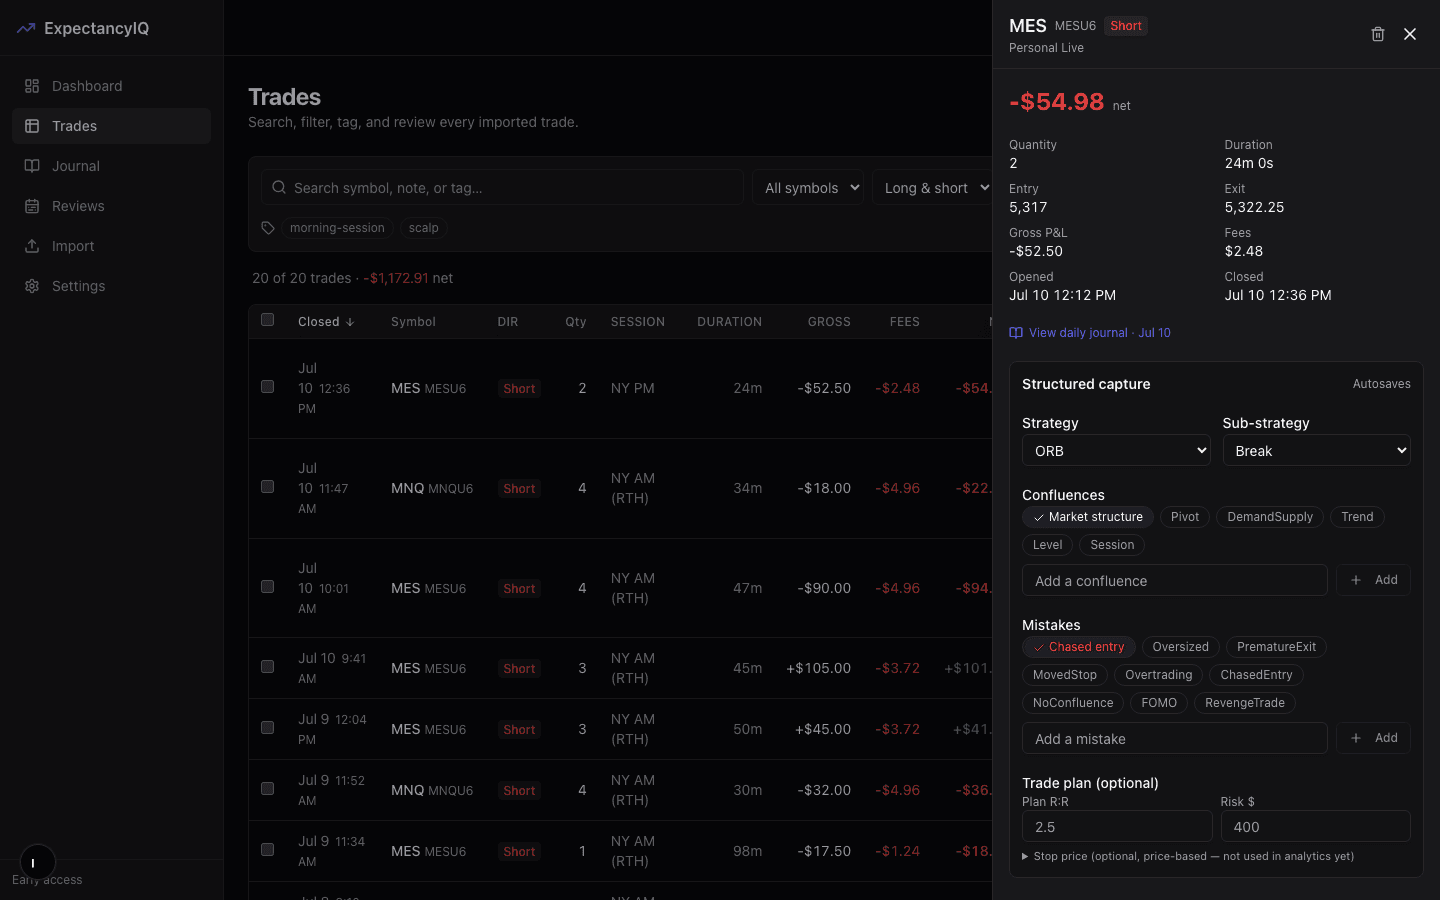
Task: Toggle the Level confluence chip
Action: pos(1047,545)
